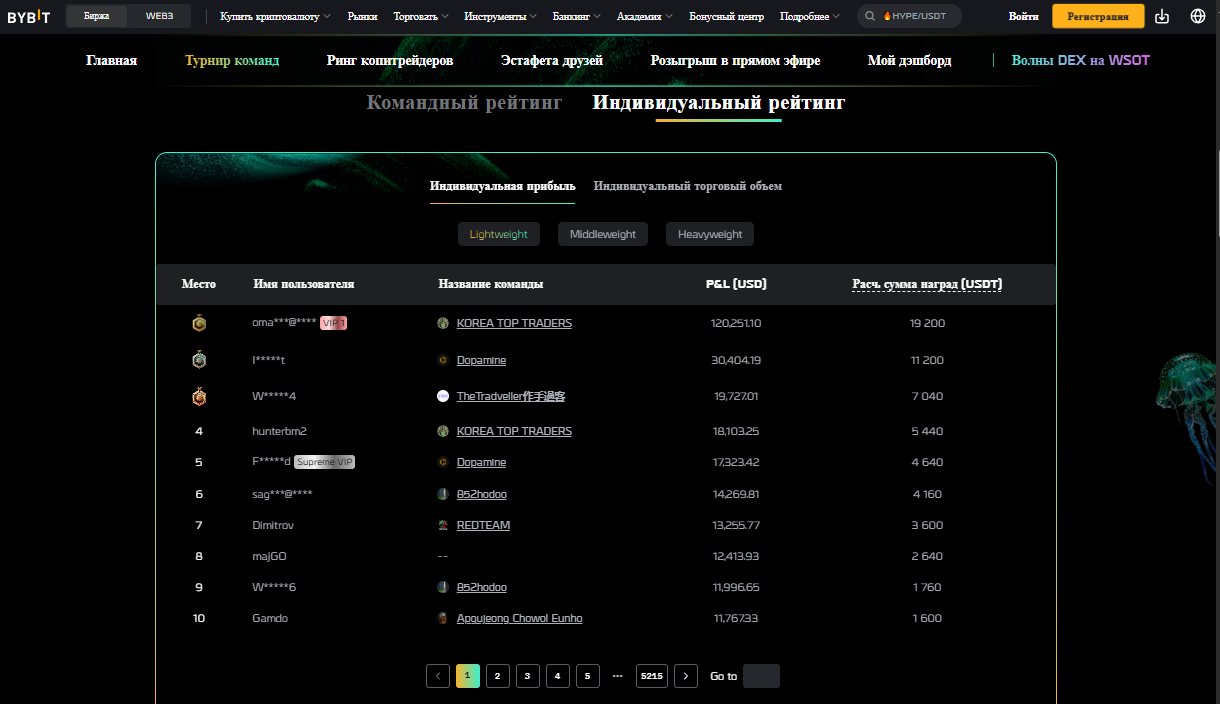Click the Bybit logo
This screenshot has height=704, width=1220.
[x=29, y=16]
